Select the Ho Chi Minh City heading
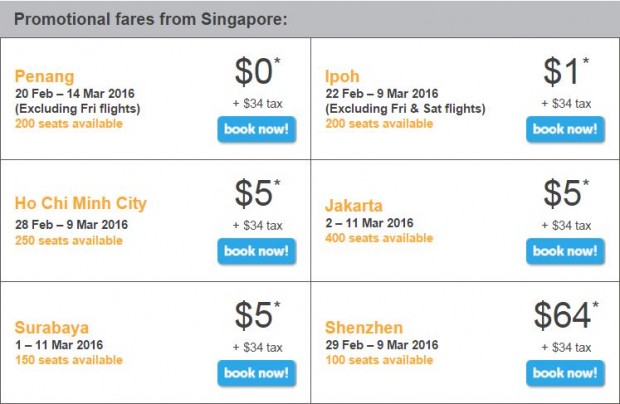Viewport: 620px width, 404px height. tap(81, 203)
